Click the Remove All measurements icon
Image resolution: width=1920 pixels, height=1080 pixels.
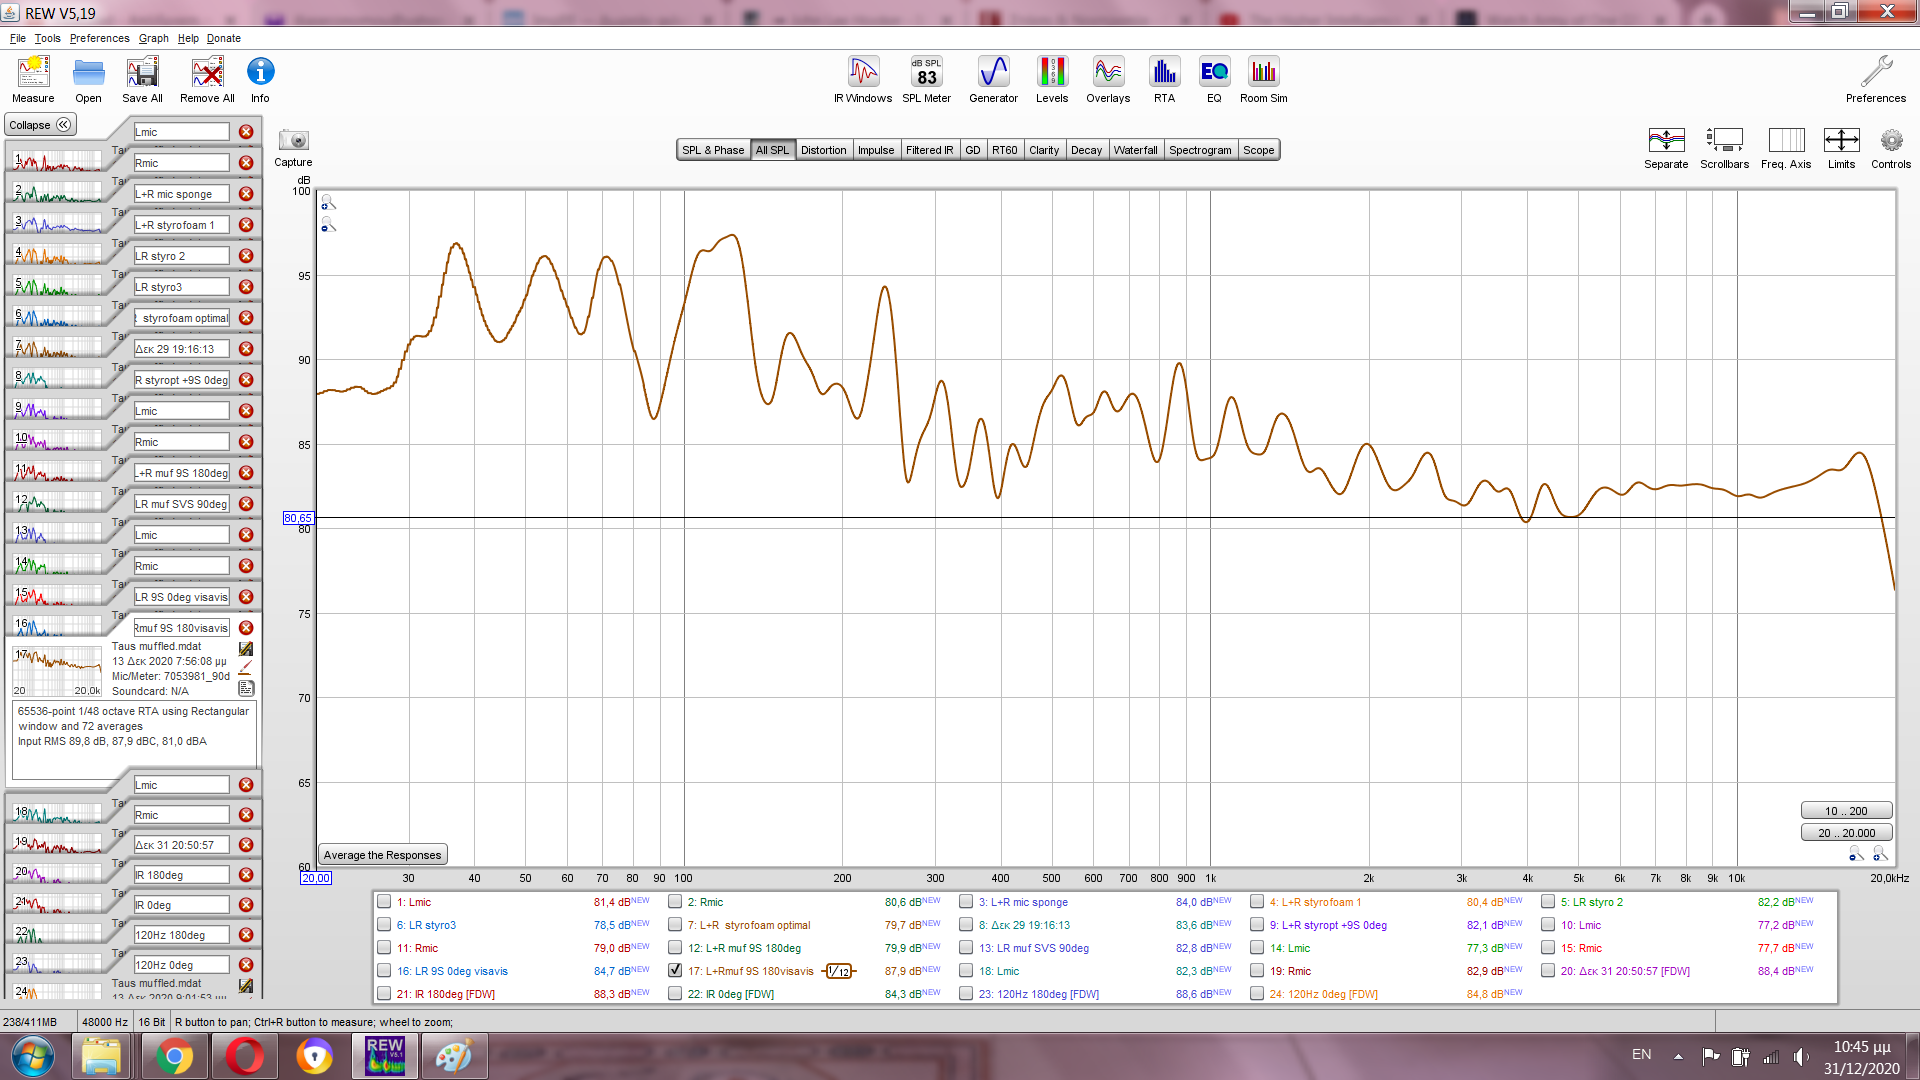(207, 79)
